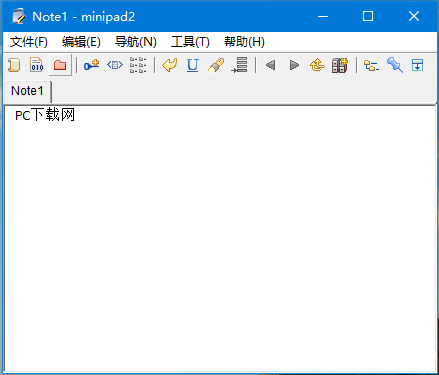Image resolution: width=439 pixels, height=375 pixels.
Task: Navigate forward with right triangle arrow
Action: click(294, 65)
